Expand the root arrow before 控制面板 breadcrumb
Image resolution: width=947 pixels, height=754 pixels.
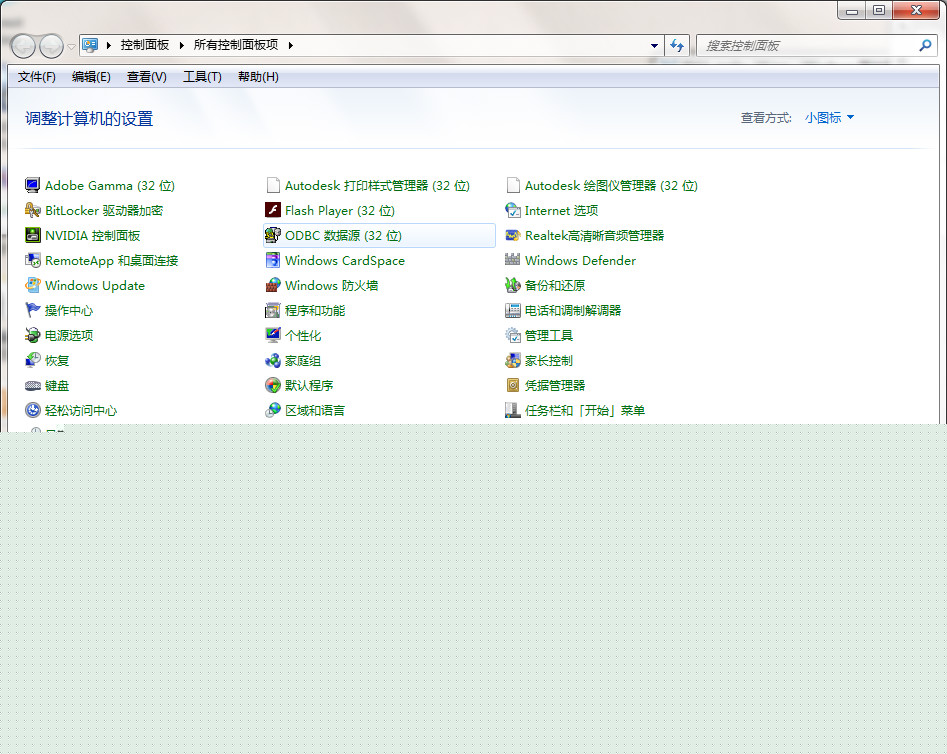click(109, 45)
